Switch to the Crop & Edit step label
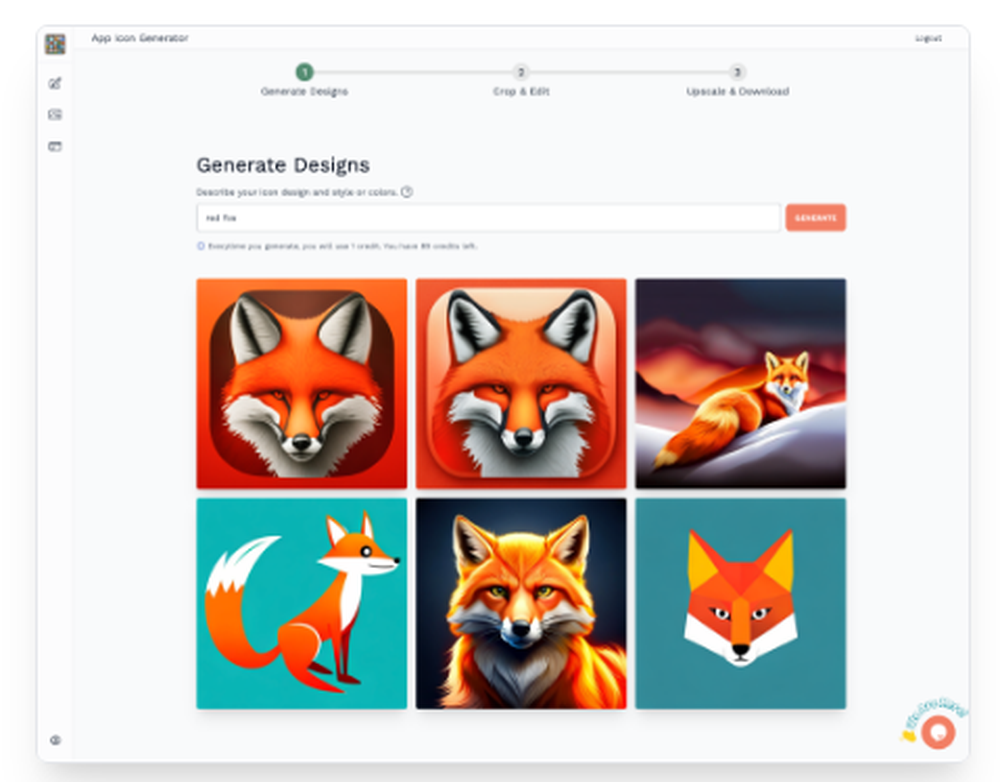Viewport: 1000px width, 782px height. [x=521, y=91]
